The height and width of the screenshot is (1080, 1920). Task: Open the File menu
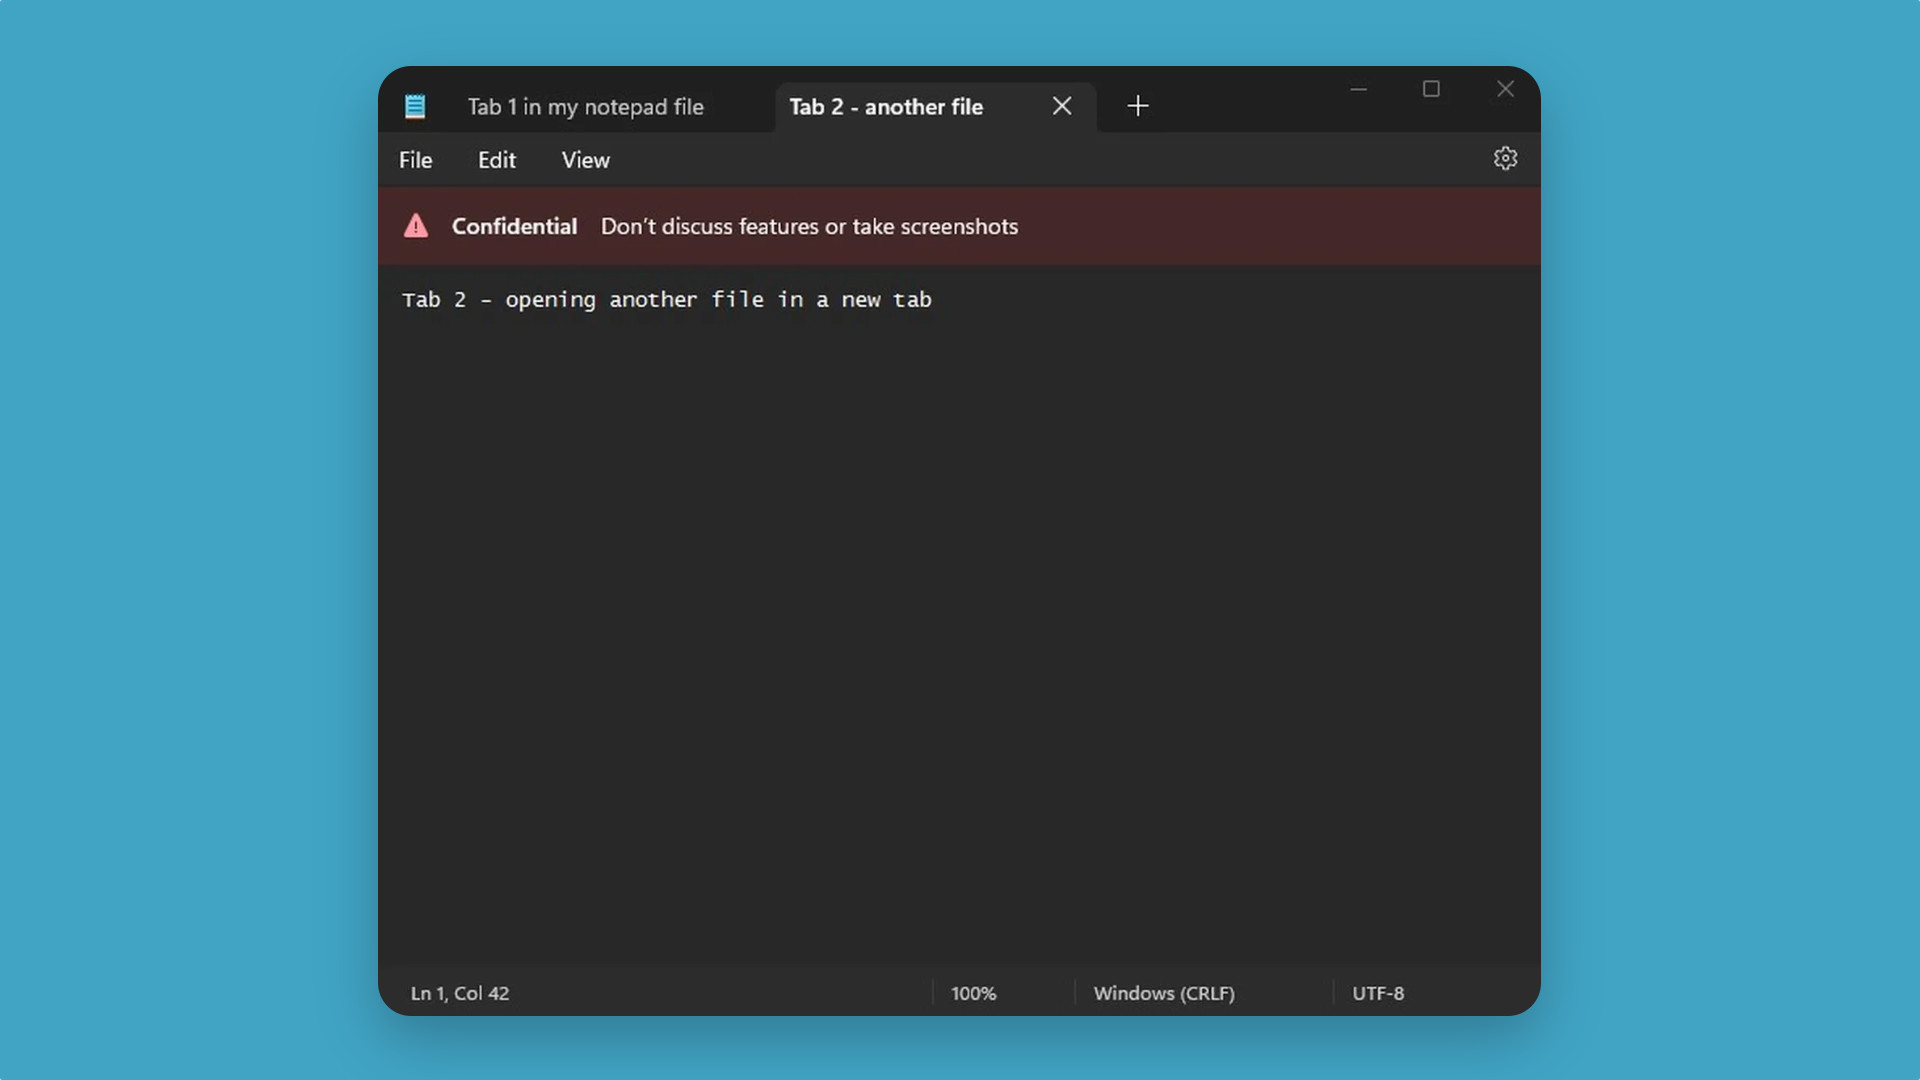pos(415,160)
